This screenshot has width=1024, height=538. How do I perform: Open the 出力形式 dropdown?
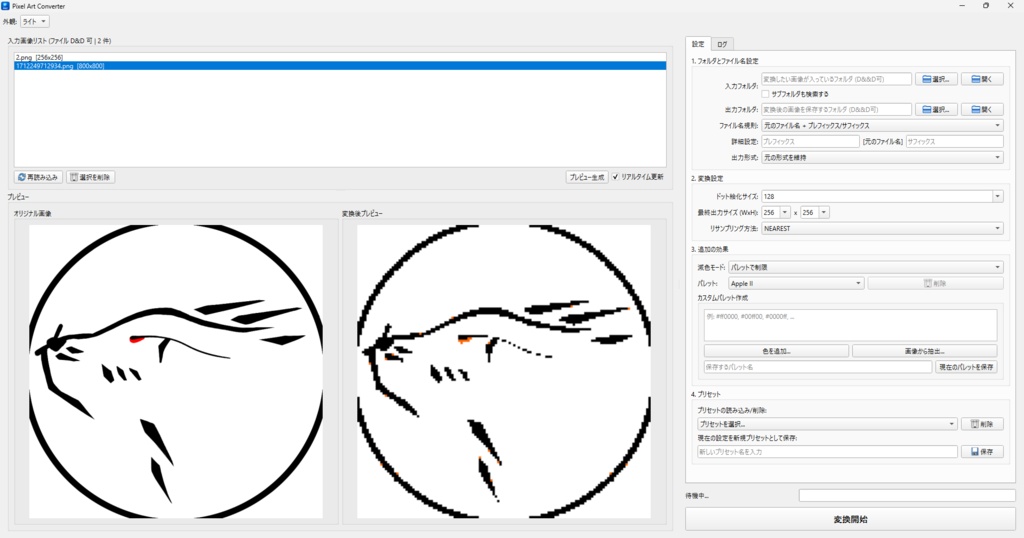[882, 157]
